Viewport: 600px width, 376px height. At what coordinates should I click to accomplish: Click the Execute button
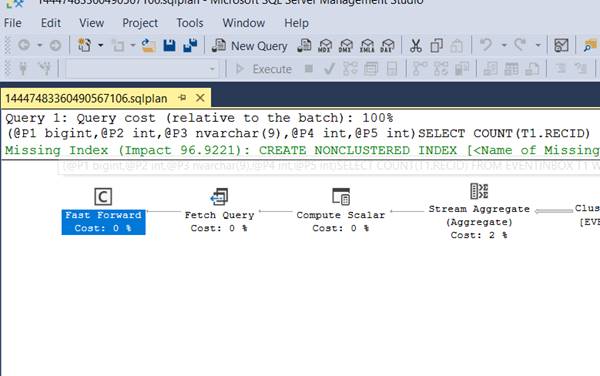click(x=263, y=69)
